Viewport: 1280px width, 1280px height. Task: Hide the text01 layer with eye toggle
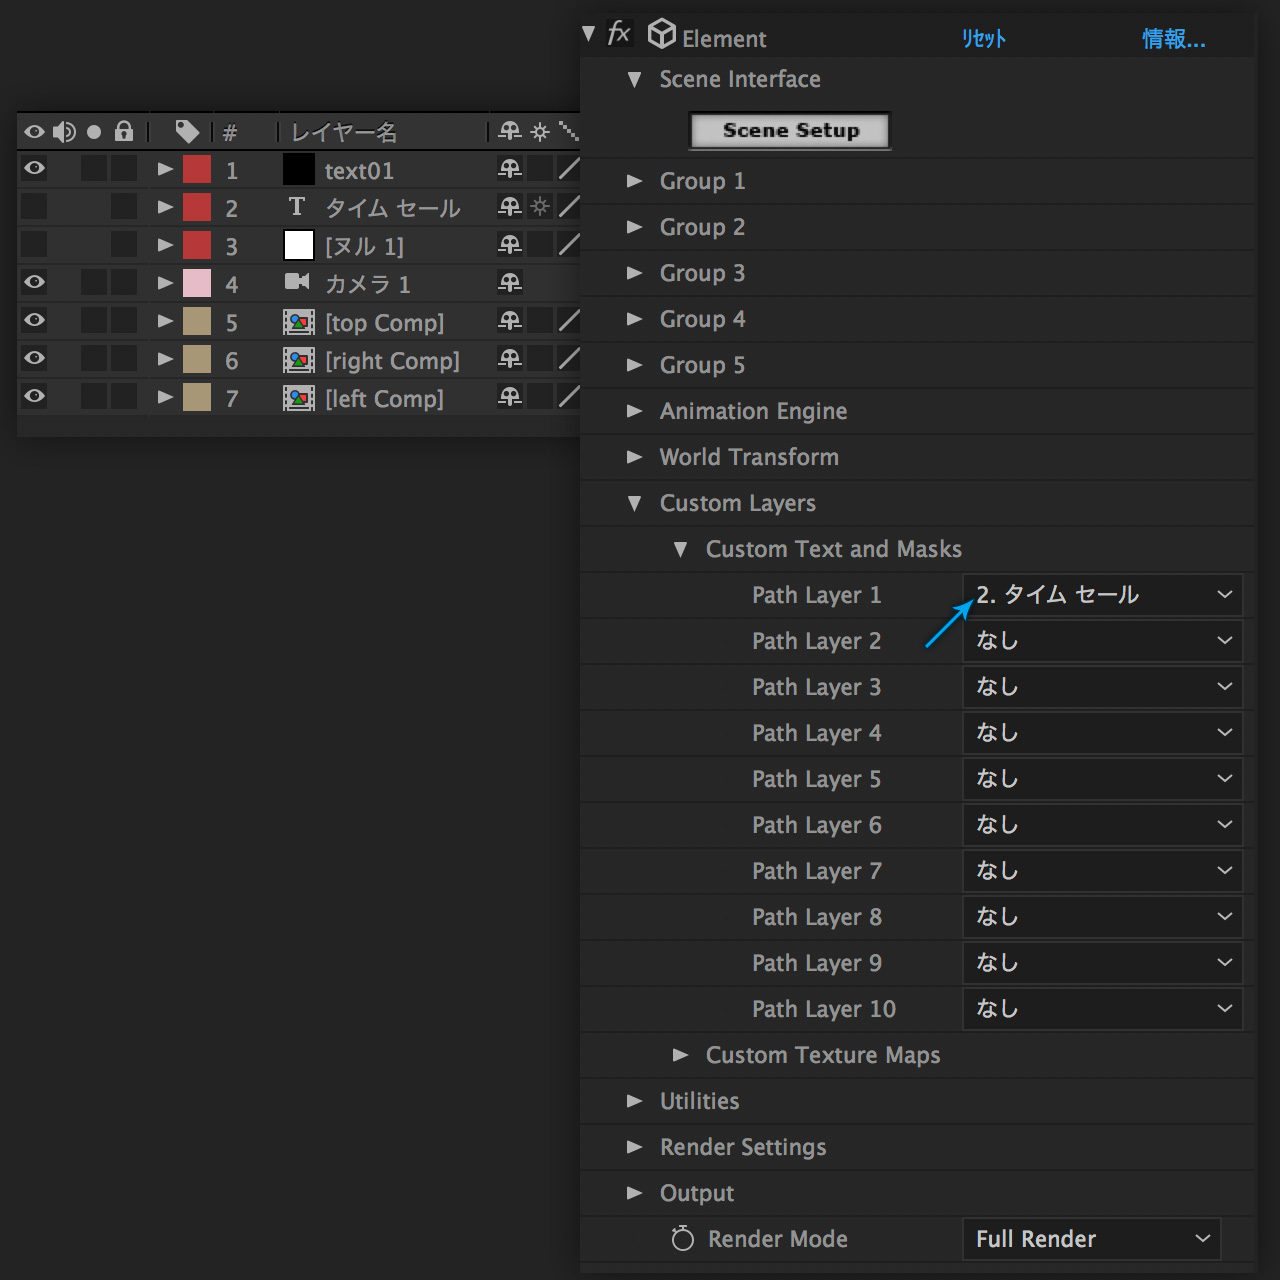coord(34,169)
